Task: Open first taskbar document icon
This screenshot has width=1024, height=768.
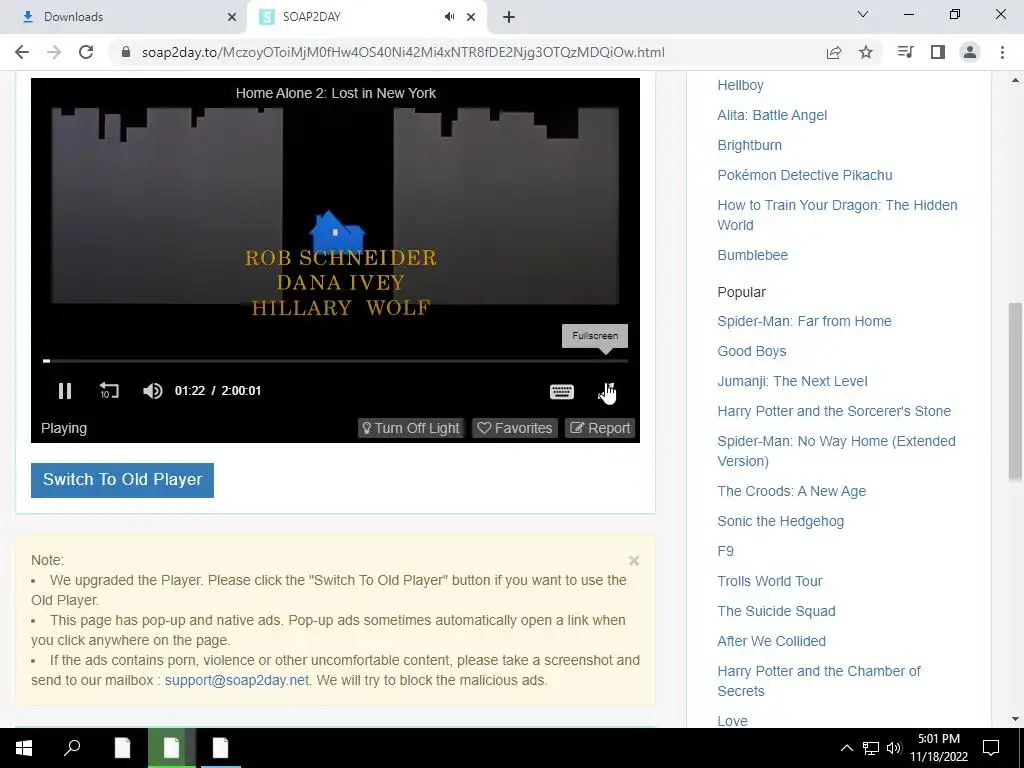Action: [x=122, y=748]
